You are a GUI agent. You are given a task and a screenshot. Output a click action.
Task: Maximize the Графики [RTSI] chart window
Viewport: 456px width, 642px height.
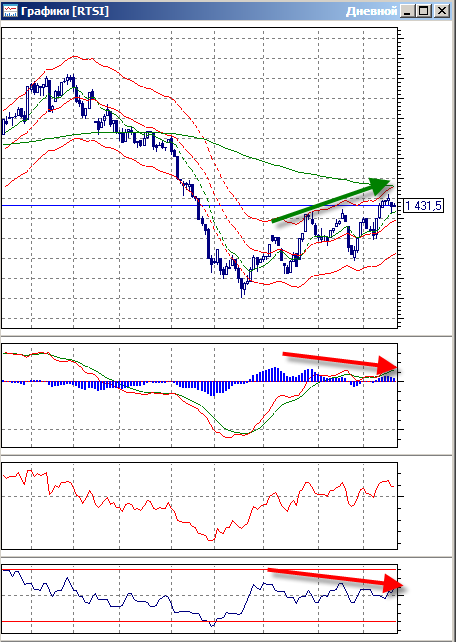point(424,11)
